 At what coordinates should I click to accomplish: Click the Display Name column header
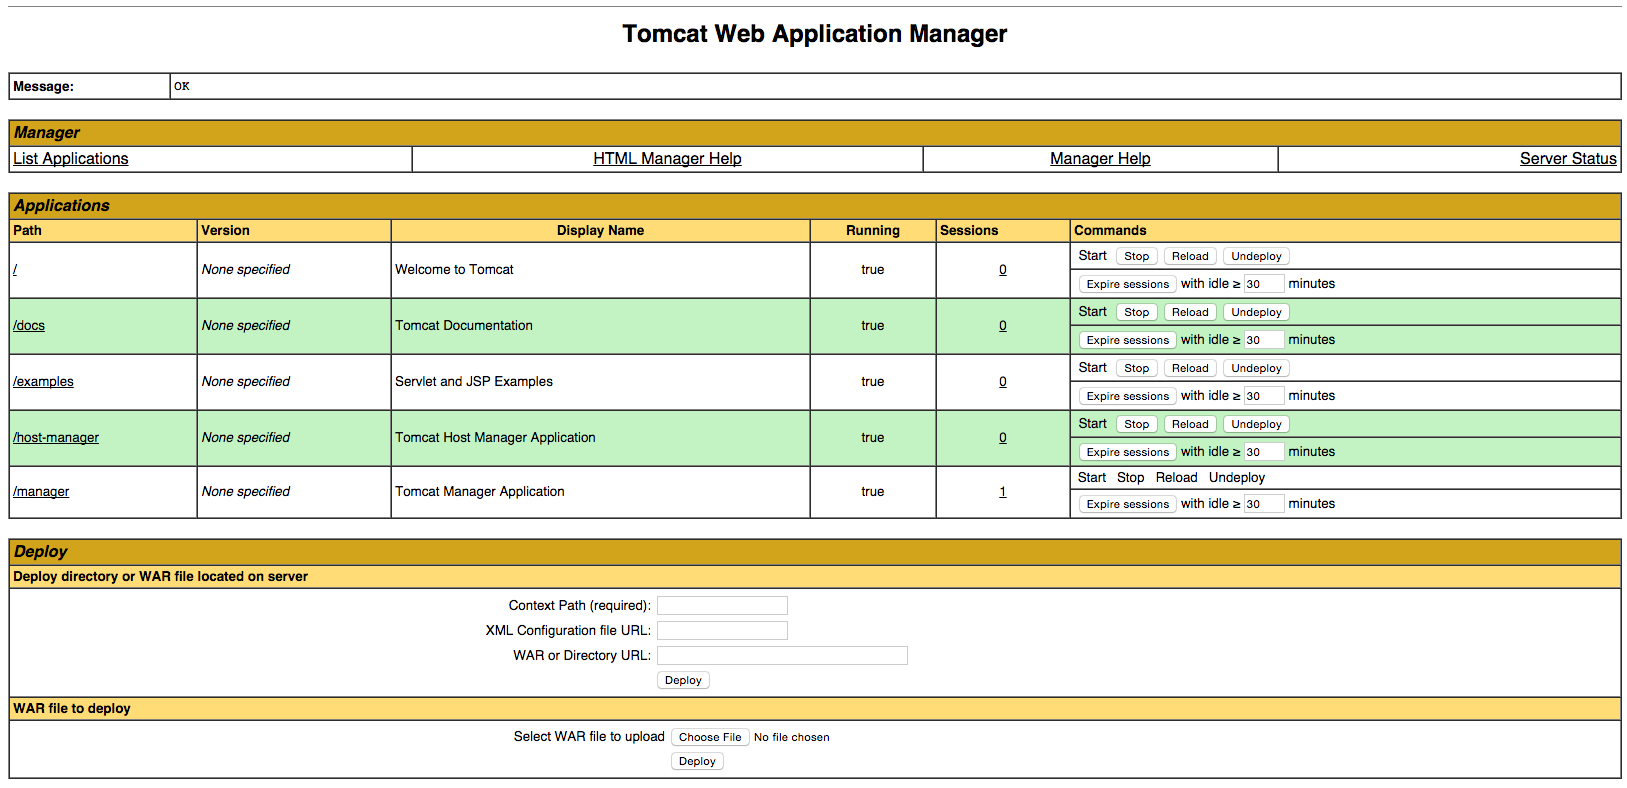(x=600, y=231)
